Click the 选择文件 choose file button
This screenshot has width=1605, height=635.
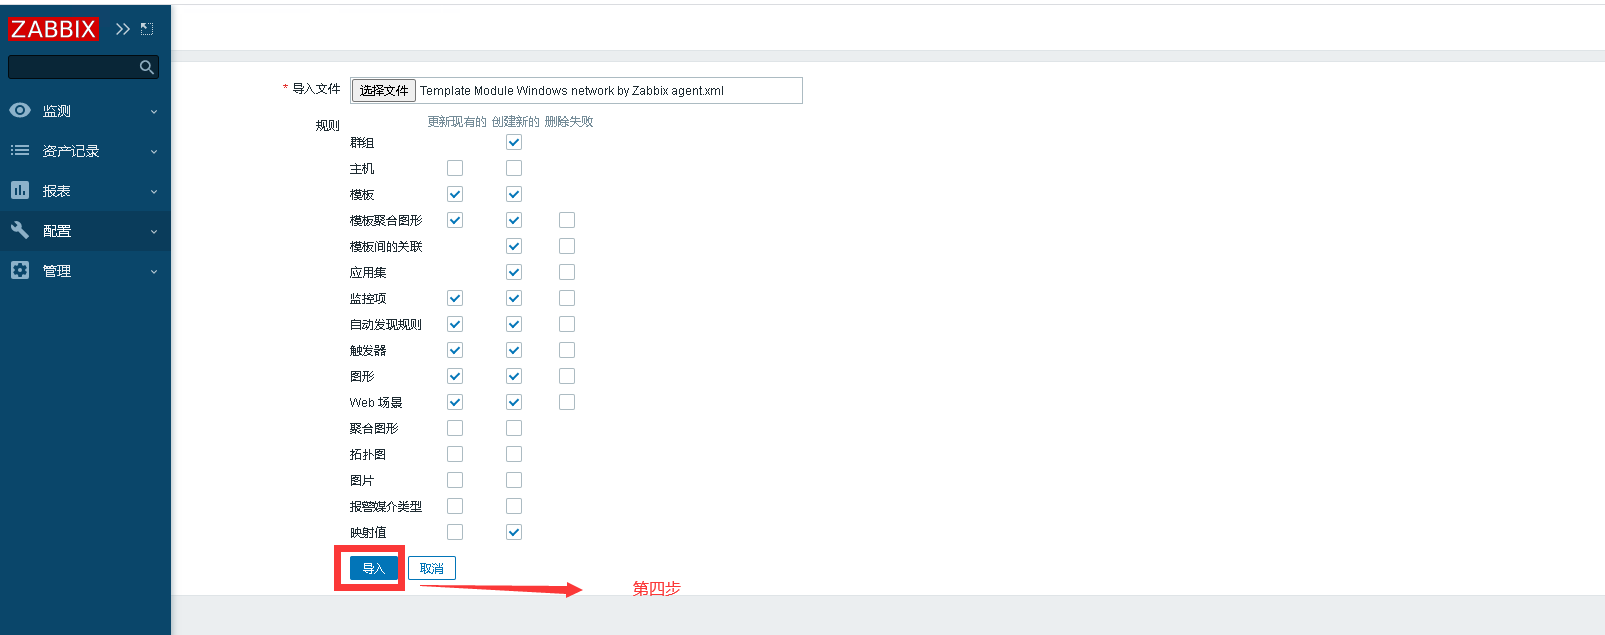[384, 90]
